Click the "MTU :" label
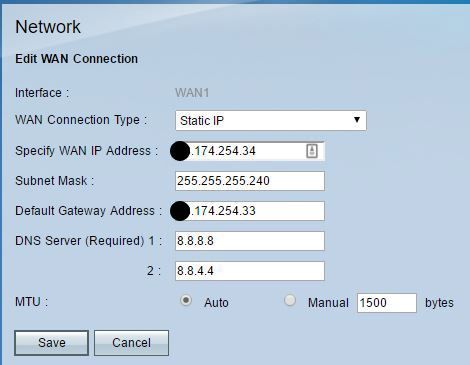The width and height of the screenshot is (470, 365). [x=31, y=302]
